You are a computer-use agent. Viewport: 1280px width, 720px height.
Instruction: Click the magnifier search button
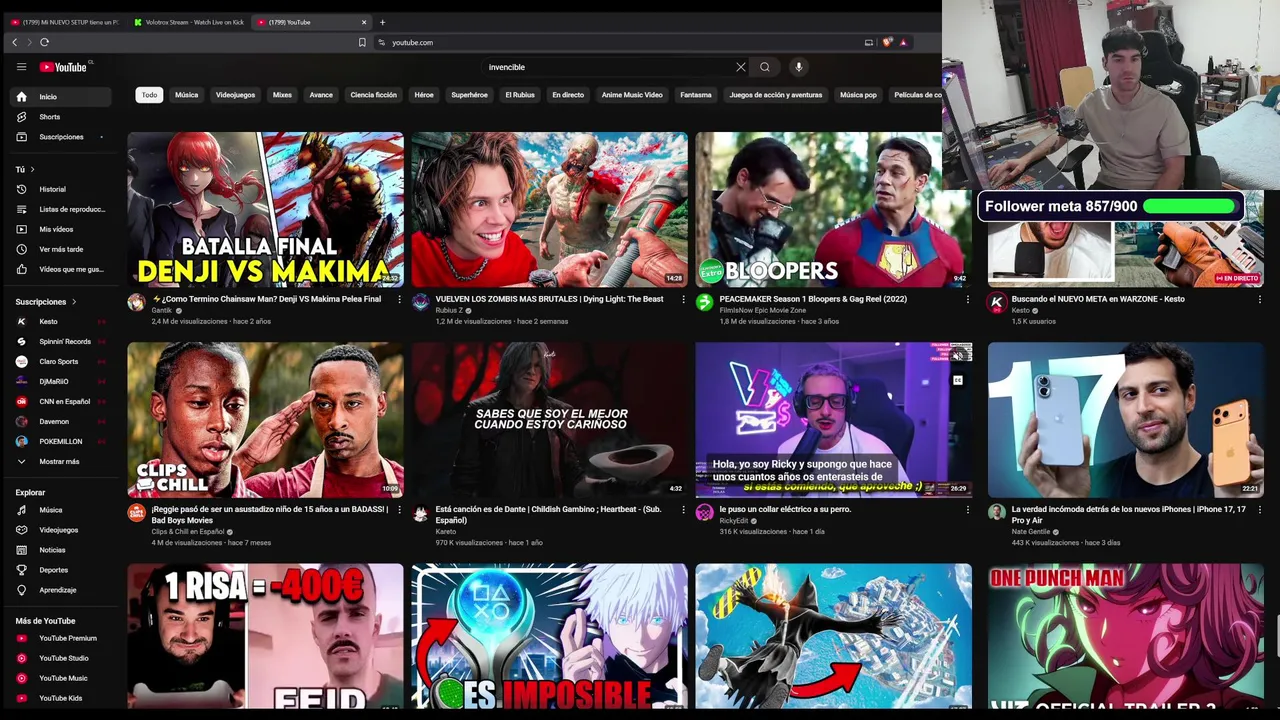pyautogui.click(x=765, y=67)
